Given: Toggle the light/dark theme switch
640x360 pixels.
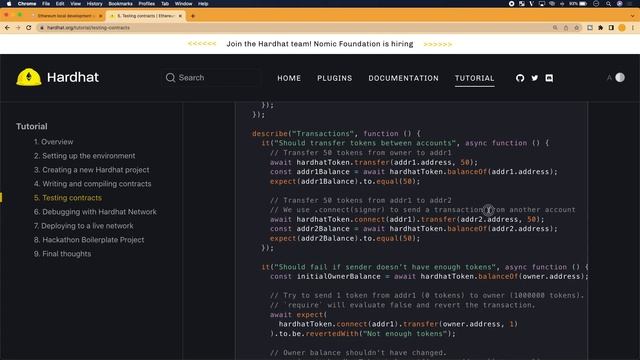Looking at the screenshot, I should point(620,78).
